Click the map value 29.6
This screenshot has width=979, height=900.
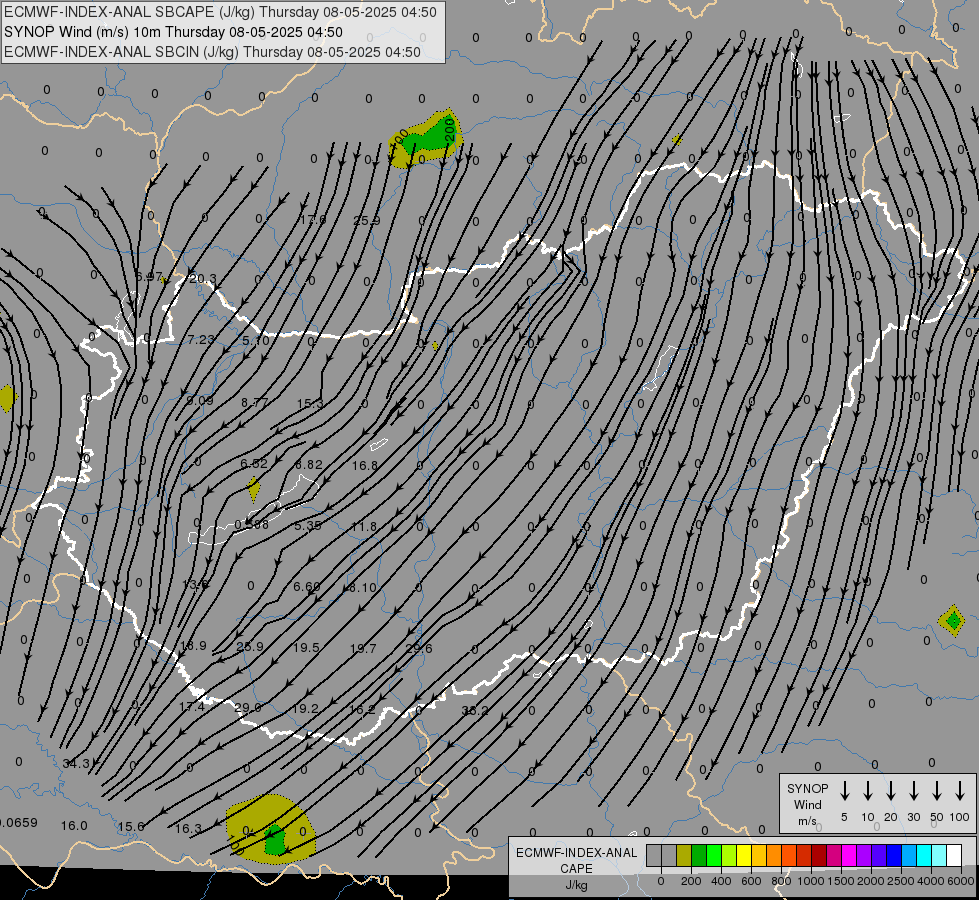pyautogui.click(x=419, y=648)
